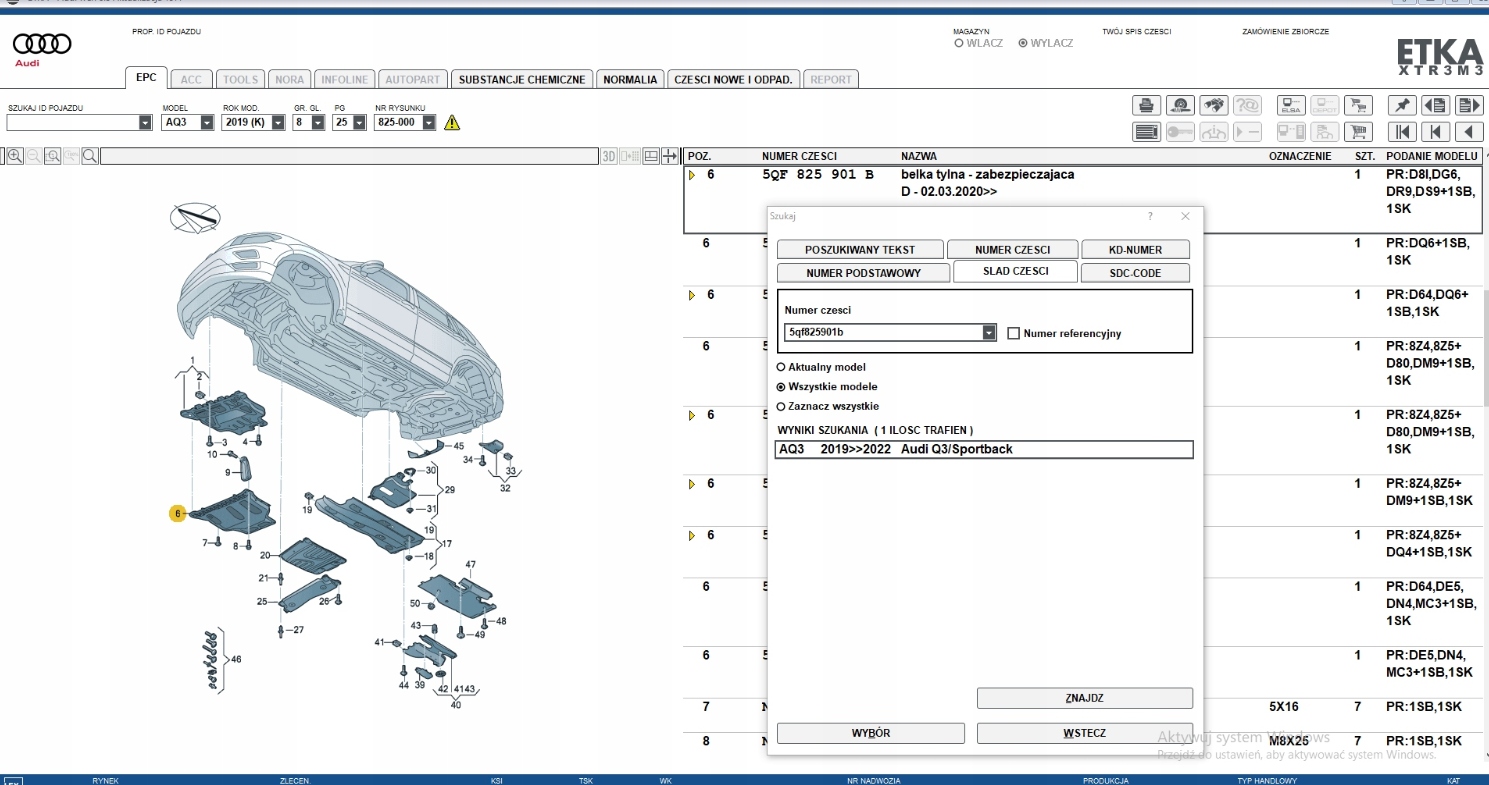Jump to first illustration with skip-to-start arrow
Image resolution: width=1489 pixels, height=785 pixels.
pyautogui.click(x=1402, y=131)
